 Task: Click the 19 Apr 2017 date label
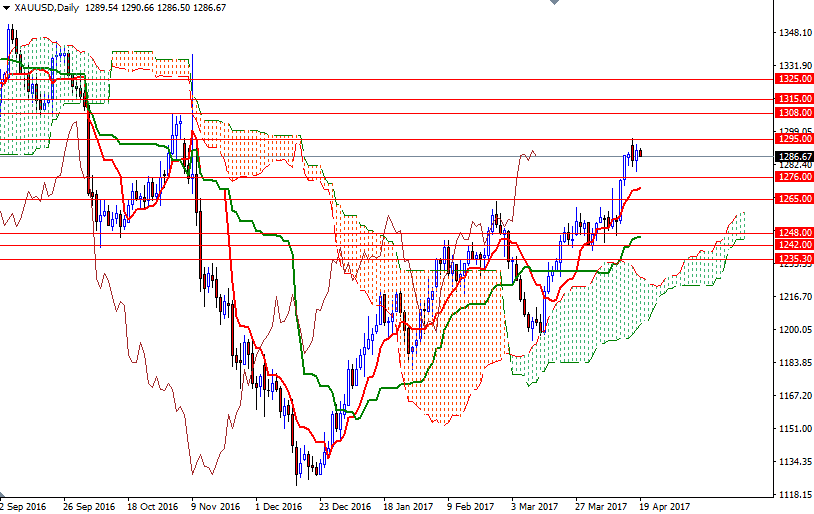[663, 506]
